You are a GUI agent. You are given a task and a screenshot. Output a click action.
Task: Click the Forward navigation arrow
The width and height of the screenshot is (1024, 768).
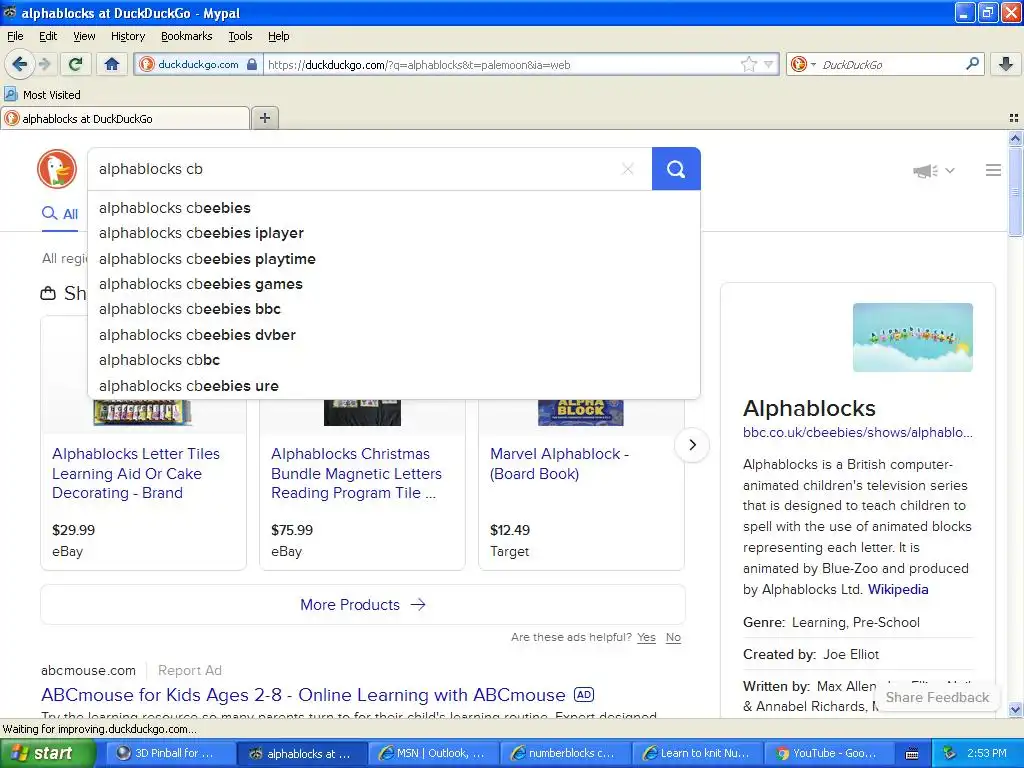point(44,64)
